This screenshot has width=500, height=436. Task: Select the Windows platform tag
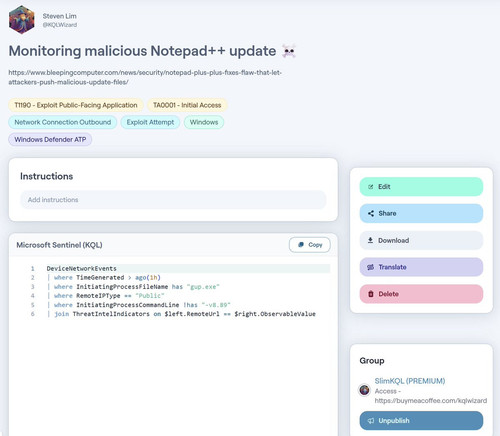204,122
